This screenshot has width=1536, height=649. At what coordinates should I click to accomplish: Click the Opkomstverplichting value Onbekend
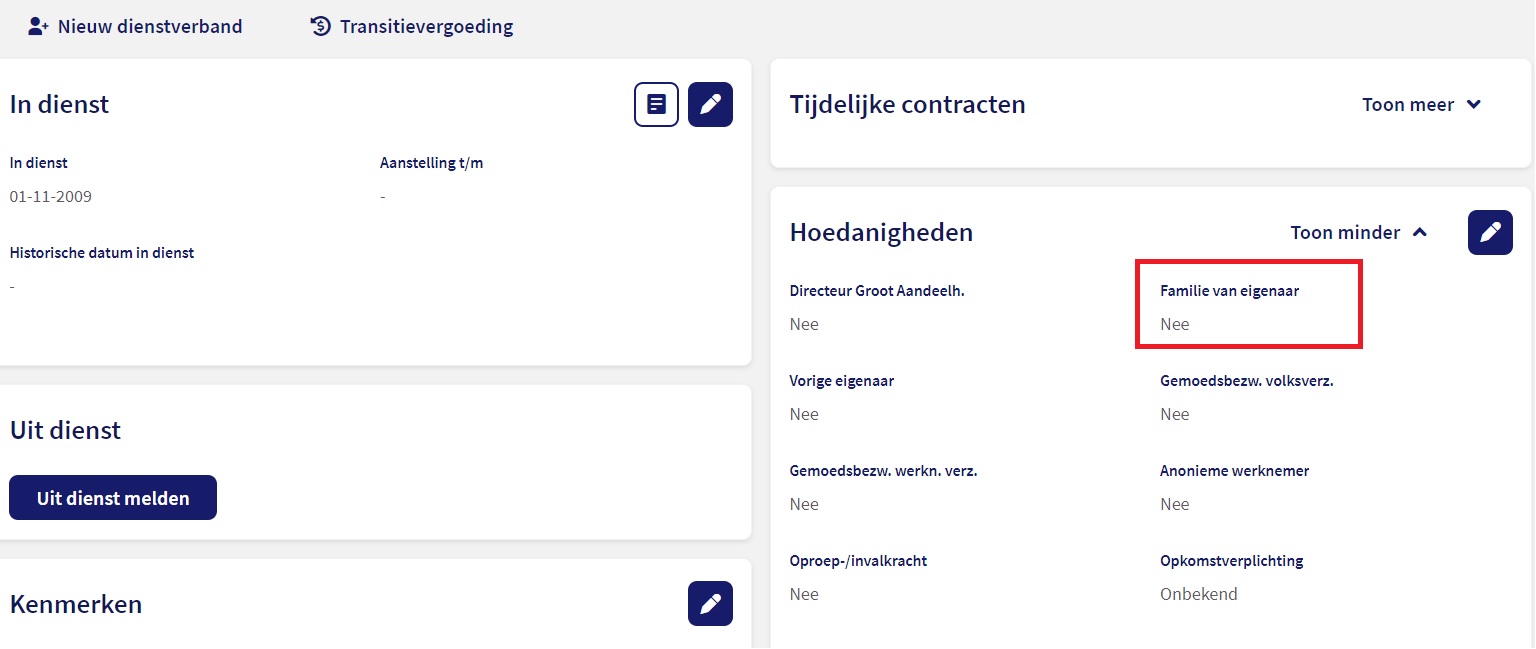(1198, 594)
